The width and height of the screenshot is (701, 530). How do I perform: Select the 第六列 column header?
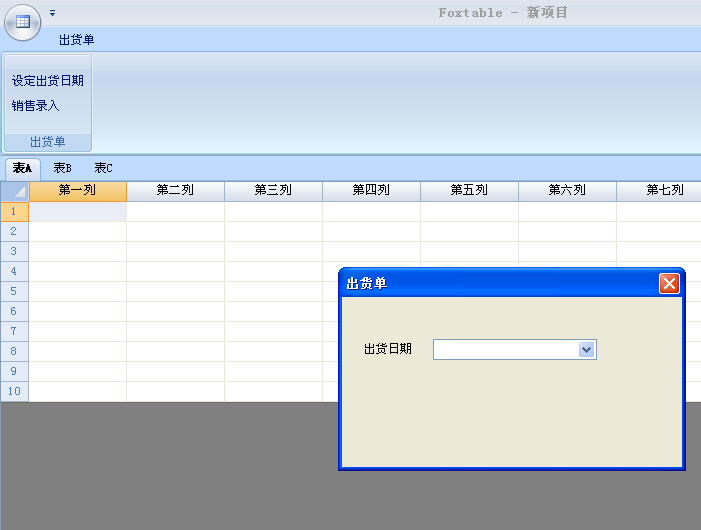click(567, 191)
